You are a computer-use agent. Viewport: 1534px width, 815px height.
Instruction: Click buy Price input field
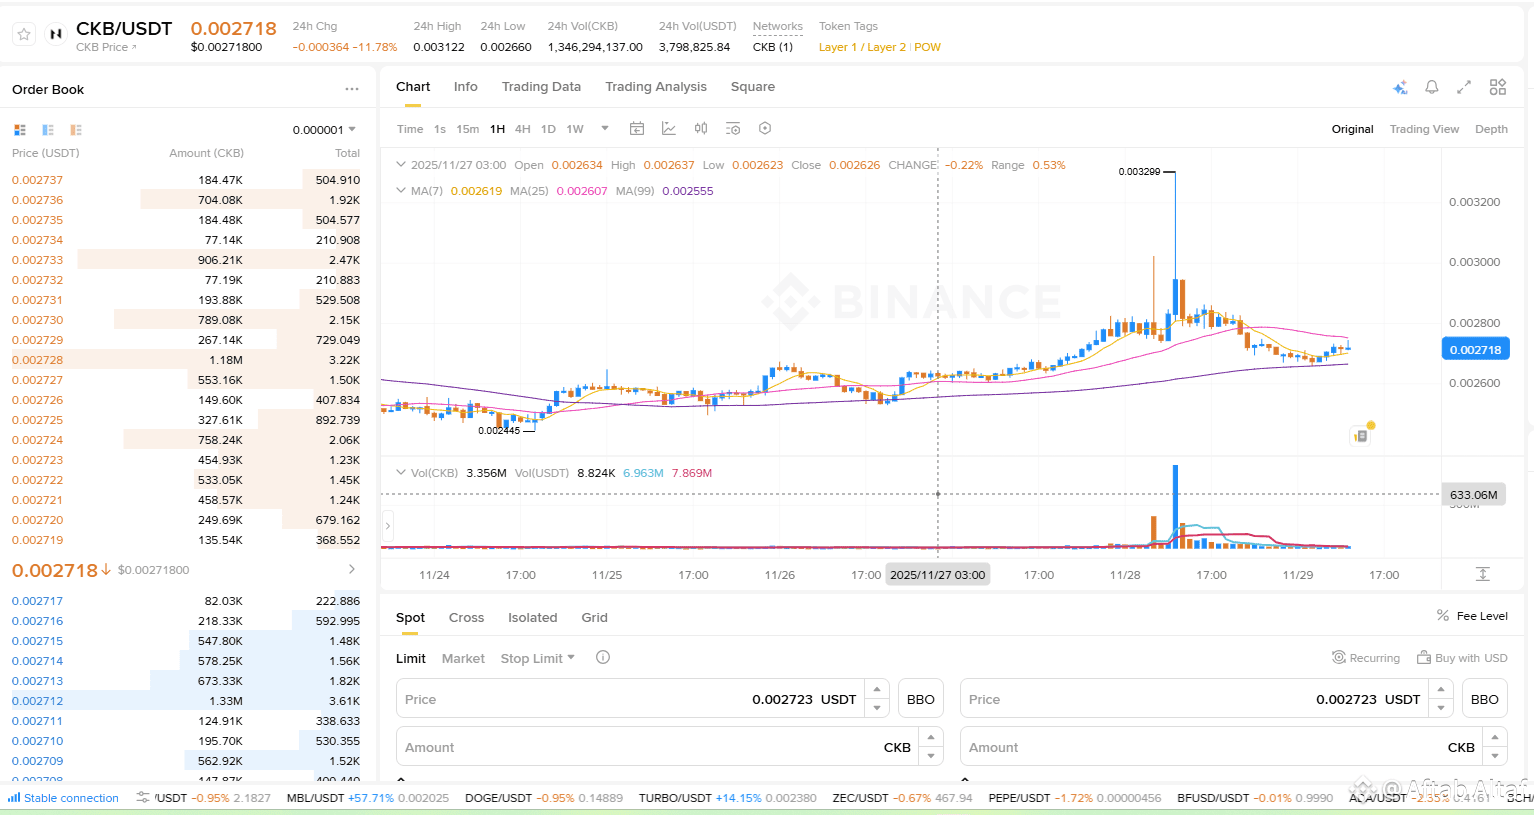632,699
